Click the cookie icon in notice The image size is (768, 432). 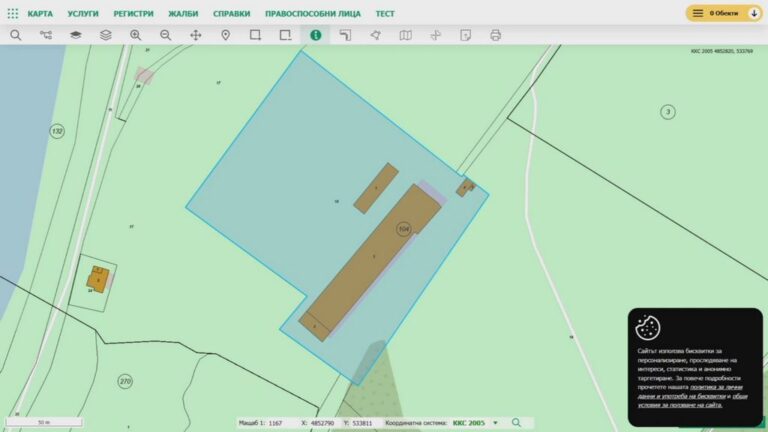pos(648,328)
